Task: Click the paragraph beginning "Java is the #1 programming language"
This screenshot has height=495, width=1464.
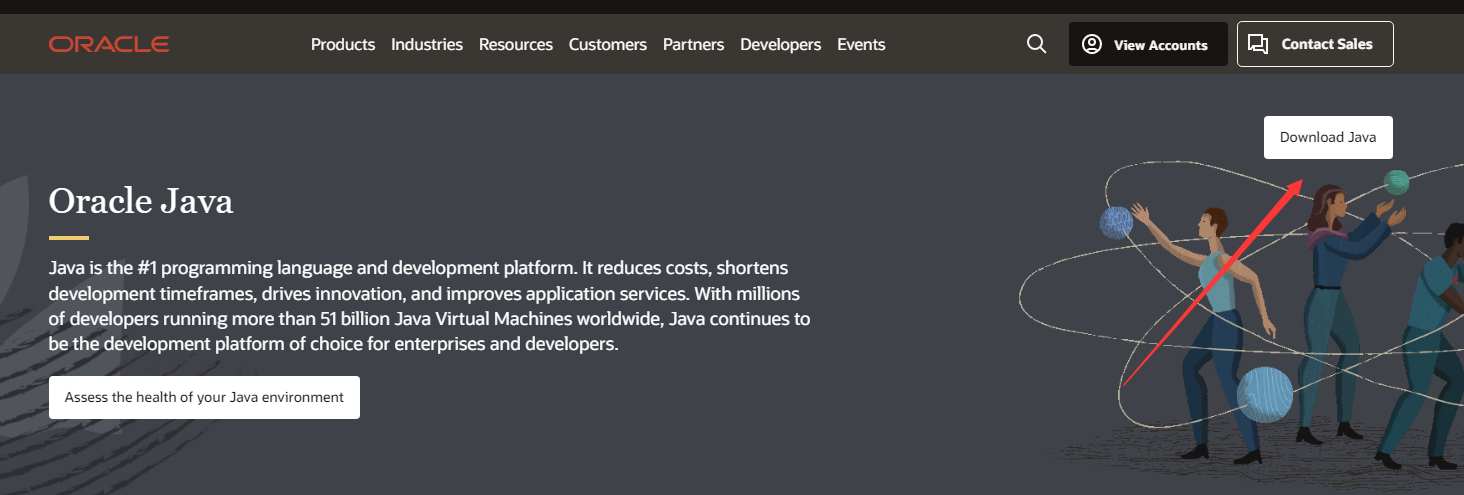Action: (x=429, y=306)
